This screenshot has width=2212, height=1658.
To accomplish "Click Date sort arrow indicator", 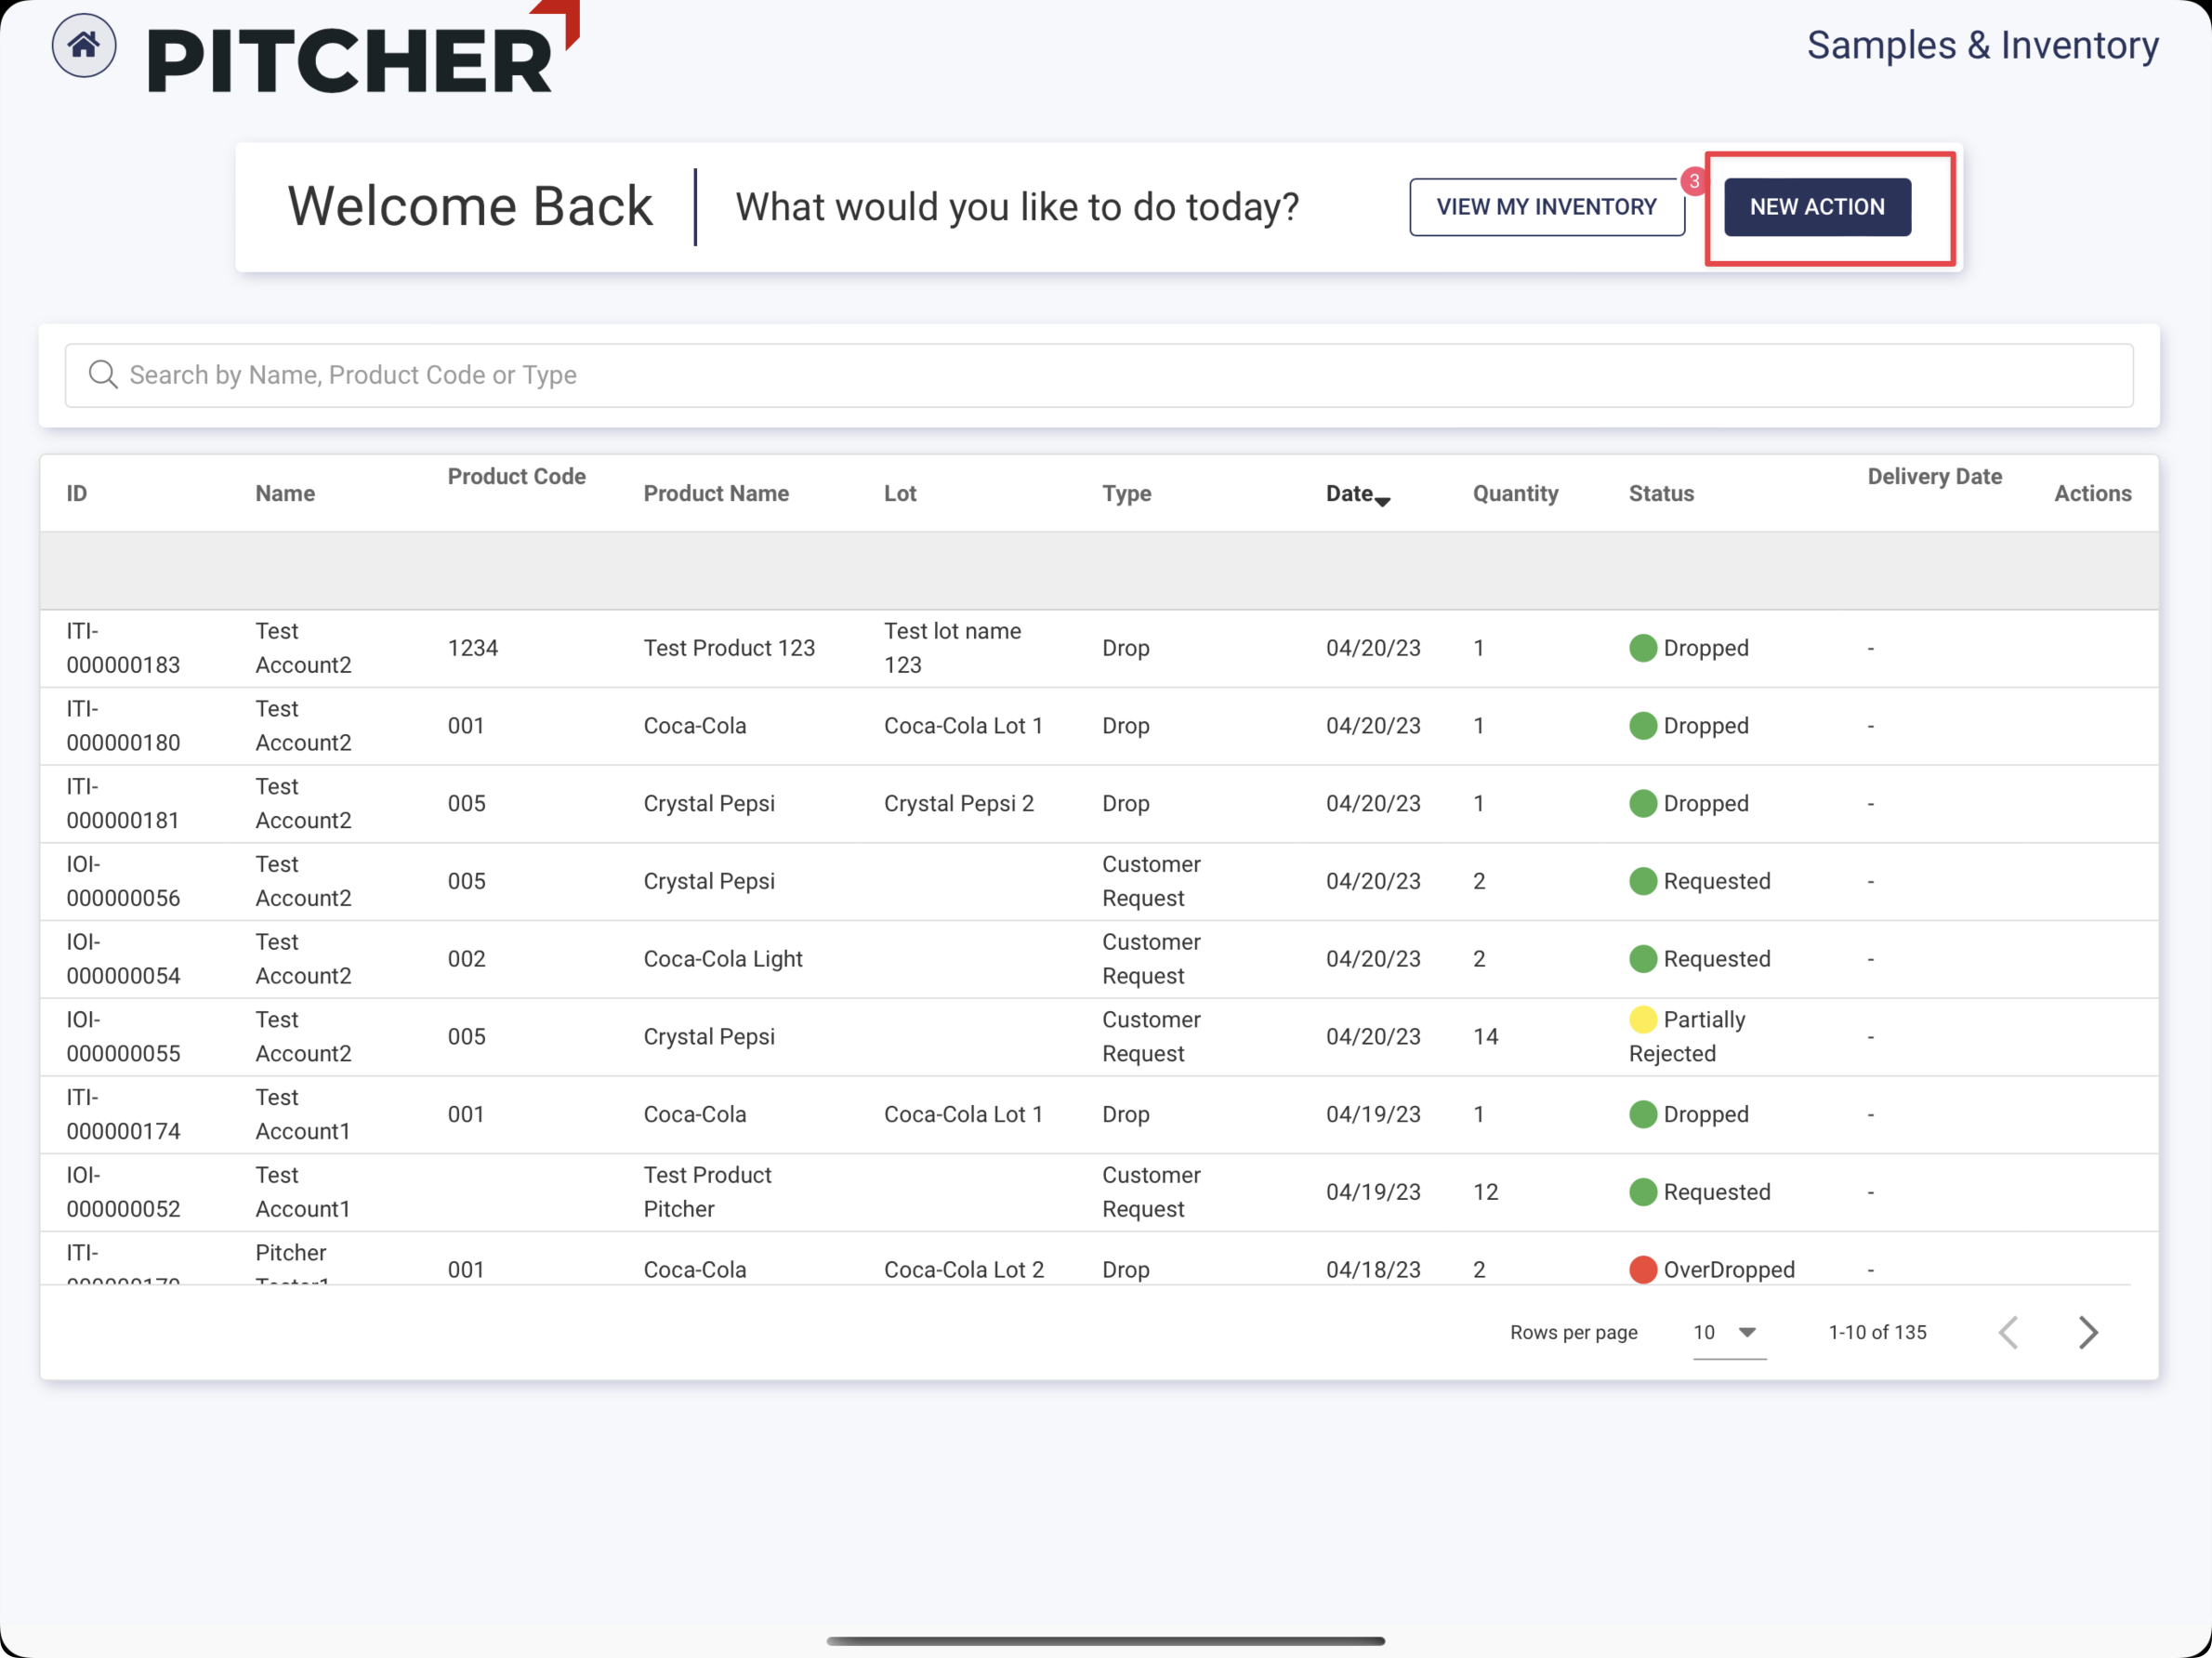I will point(1383,501).
